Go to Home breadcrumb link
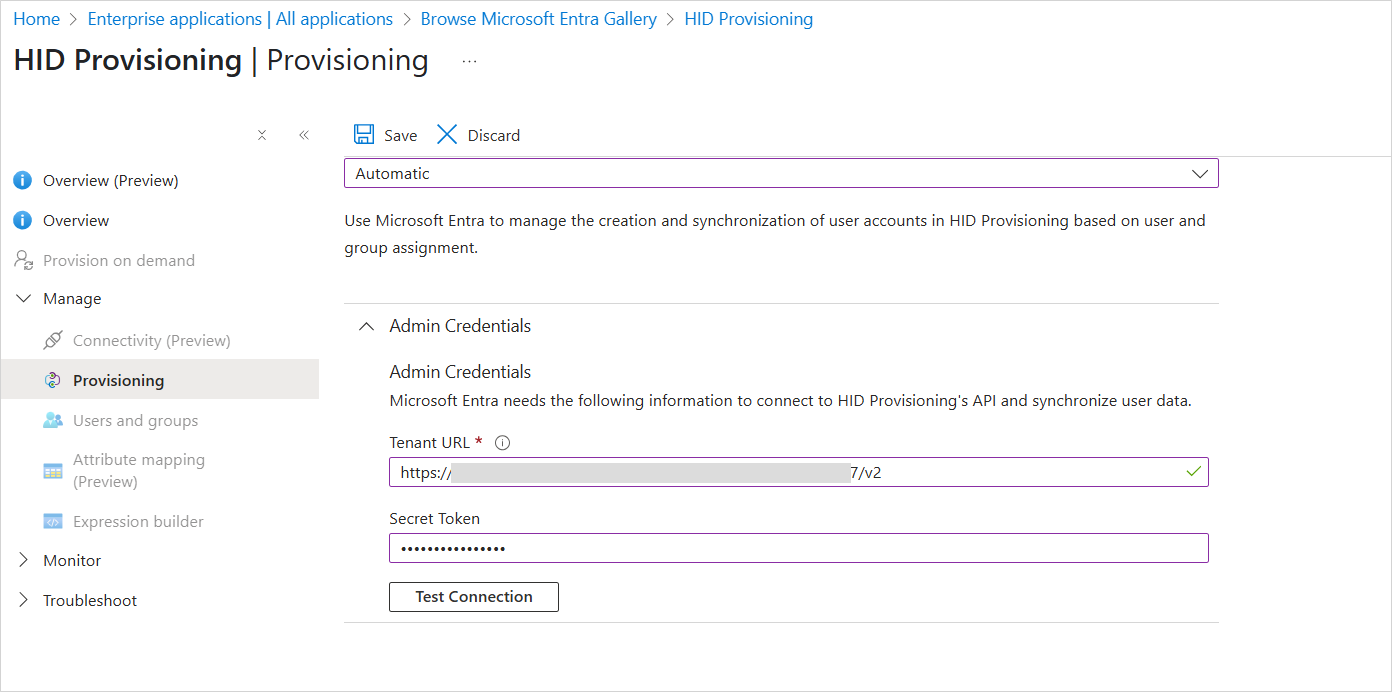The height and width of the screenshot is (692, 1392). click(x=36, y=19)
